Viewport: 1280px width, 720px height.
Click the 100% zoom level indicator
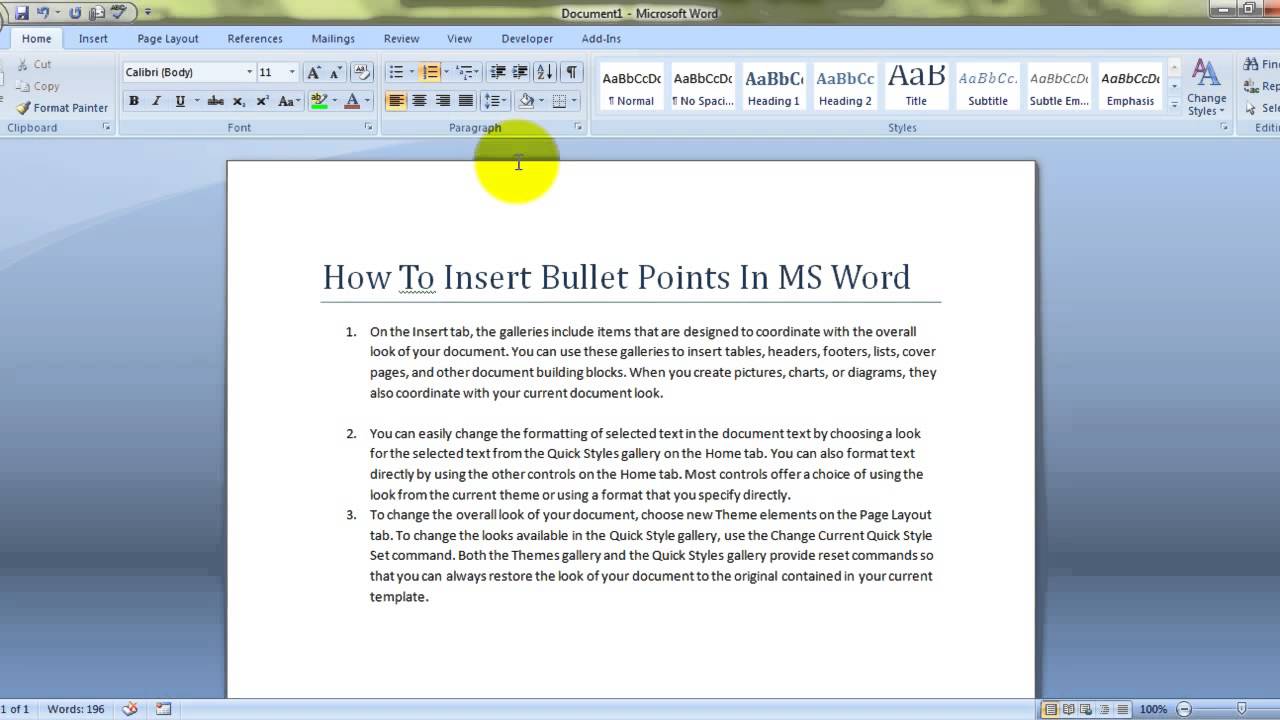(1153, 709)
